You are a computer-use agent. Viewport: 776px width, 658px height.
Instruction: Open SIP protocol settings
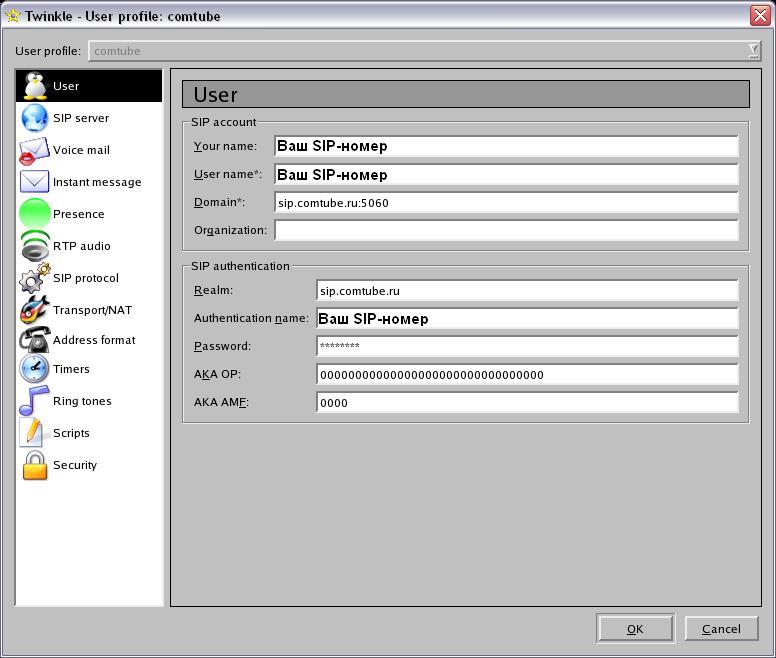point(89,278)
